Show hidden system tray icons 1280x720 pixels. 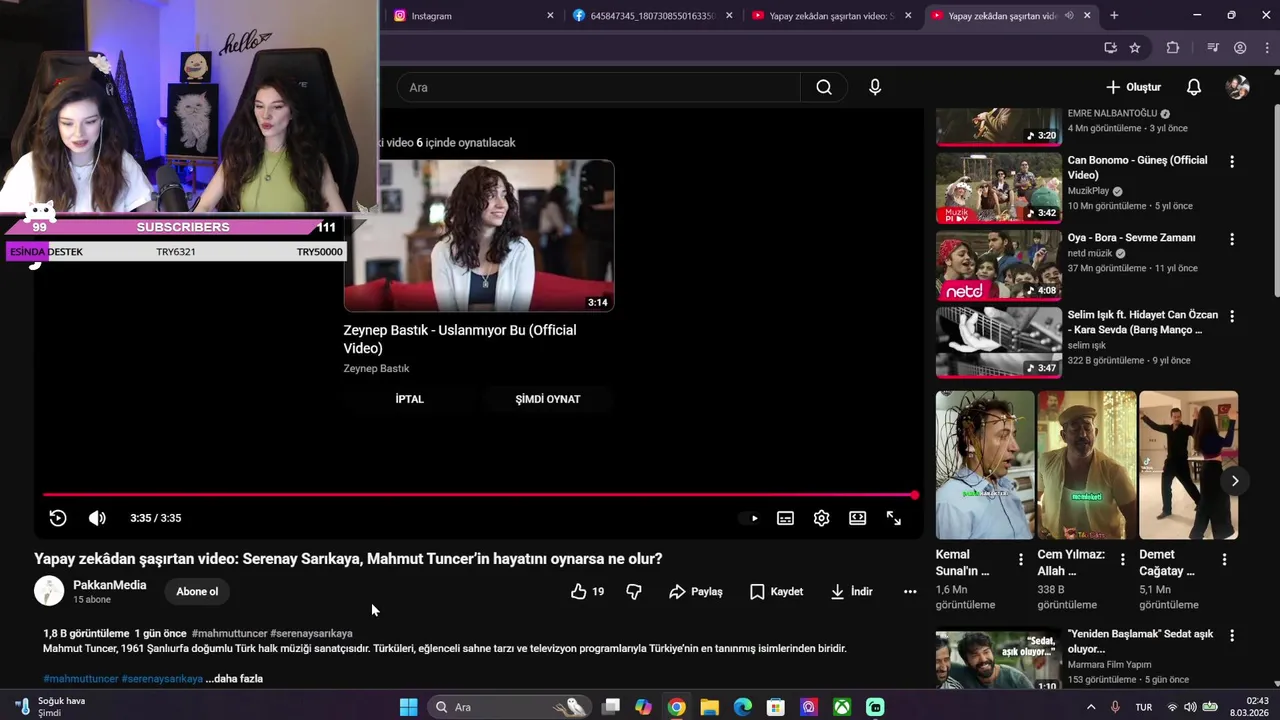click(1091, 707)
